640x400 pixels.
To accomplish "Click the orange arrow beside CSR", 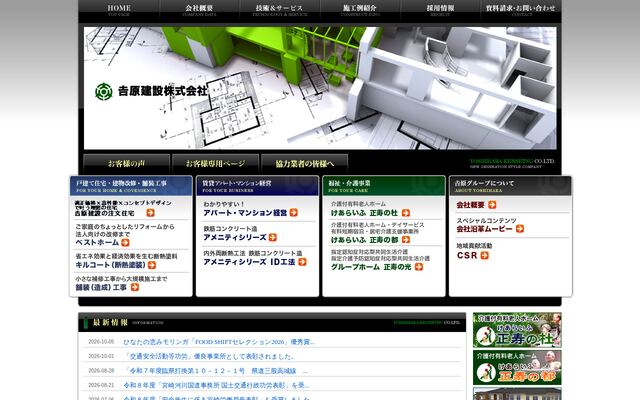I will (484, 256).
